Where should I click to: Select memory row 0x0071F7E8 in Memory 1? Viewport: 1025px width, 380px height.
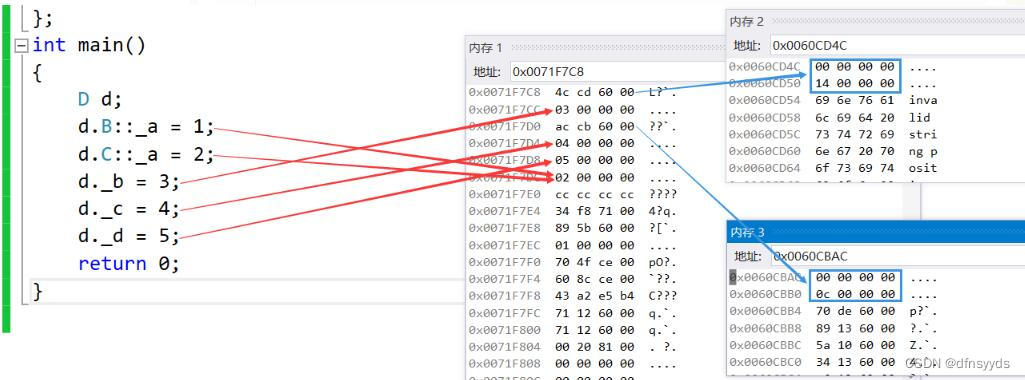coord(573,228)
